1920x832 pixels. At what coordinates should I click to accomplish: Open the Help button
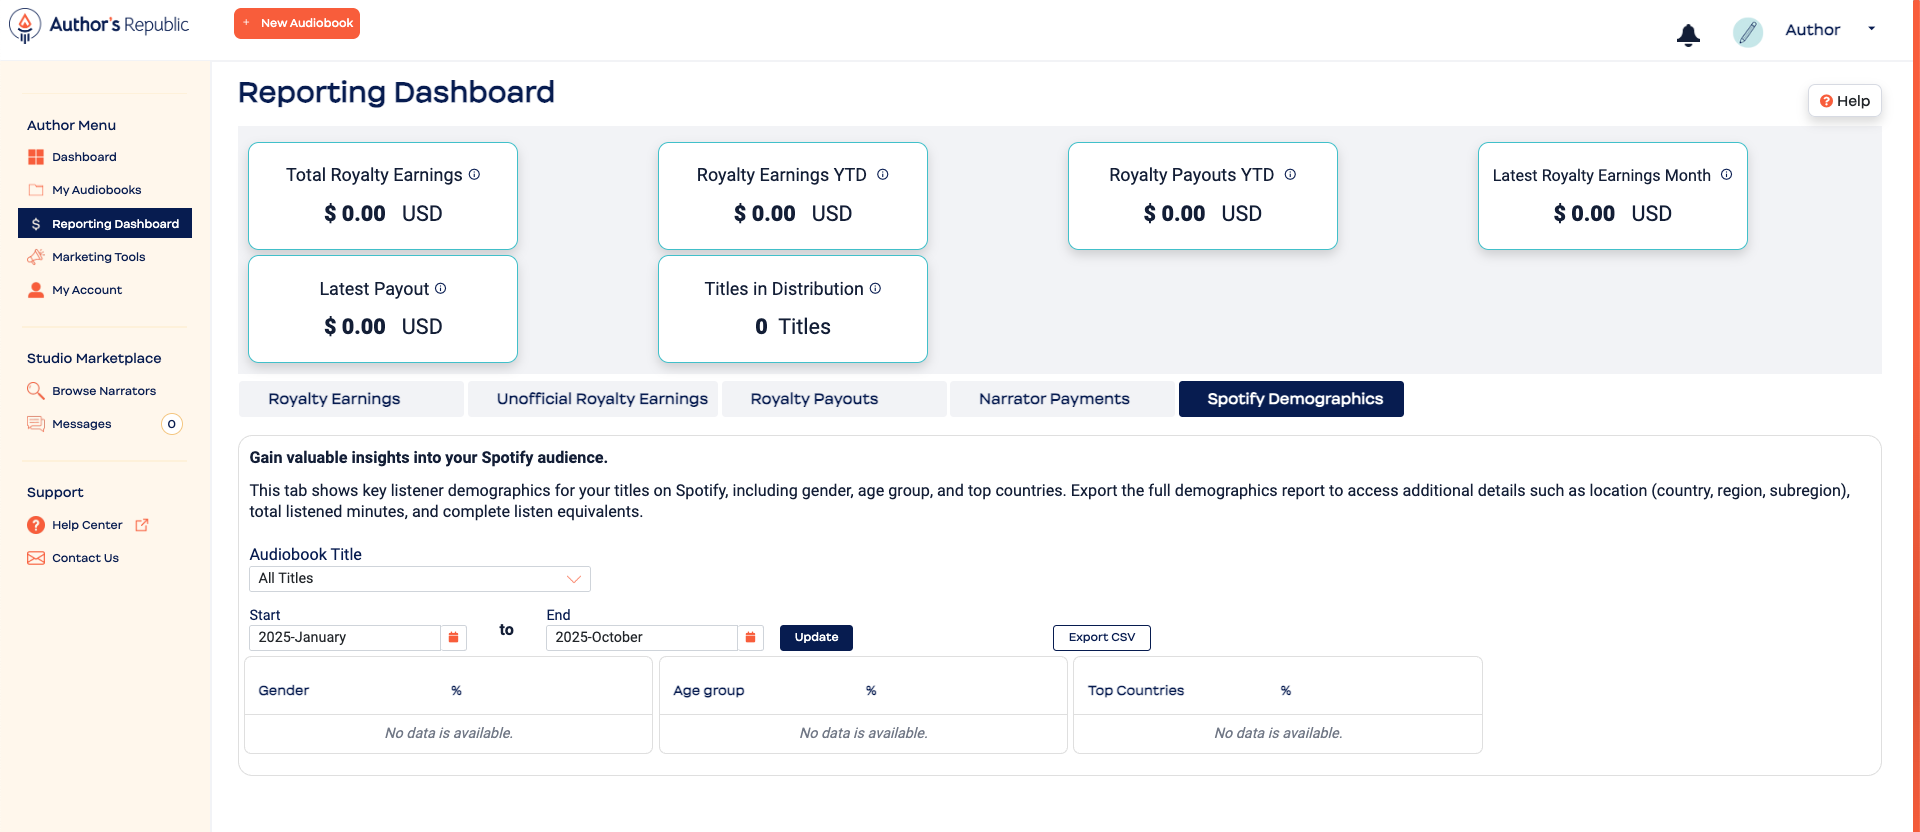(x=1844, y=101)
